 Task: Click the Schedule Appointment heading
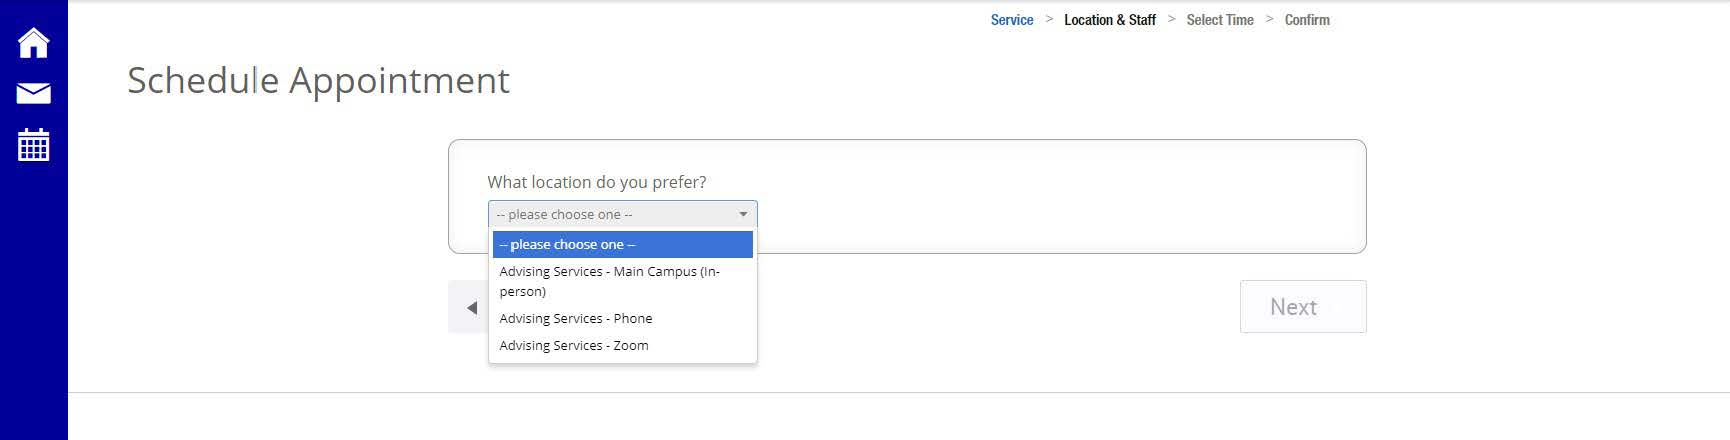tap(318, 80)
